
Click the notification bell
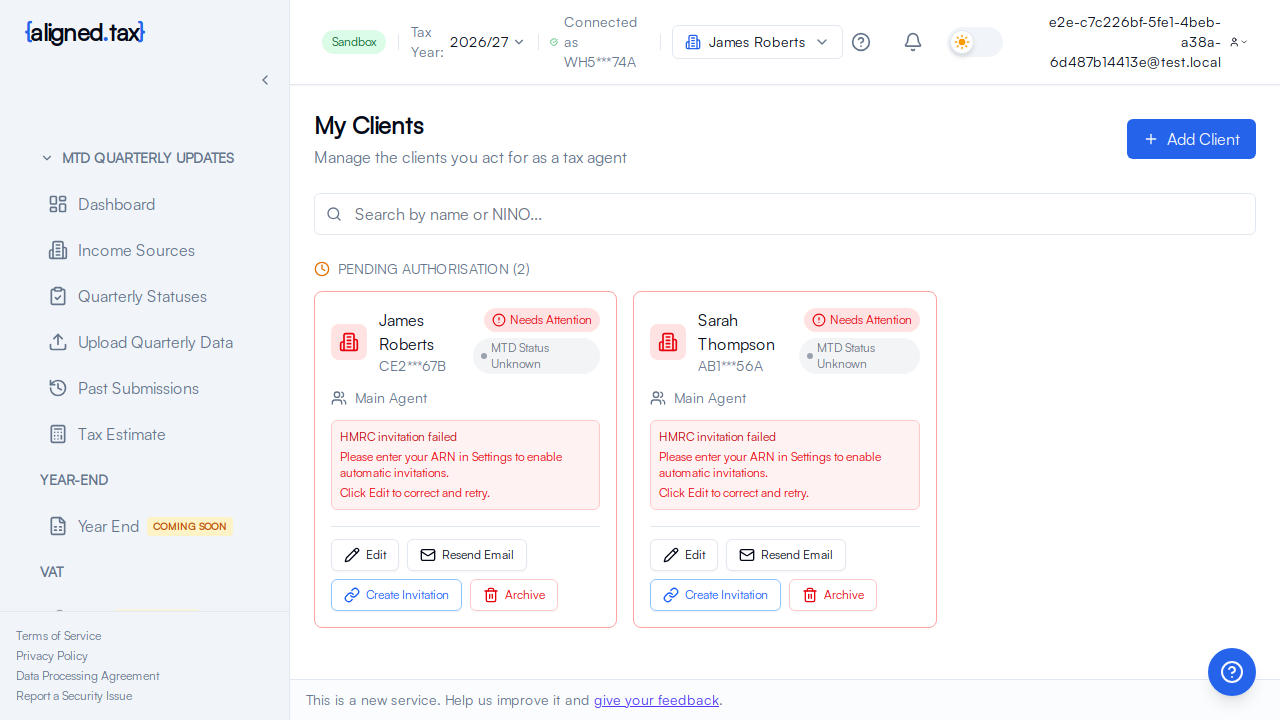(x=912, y=42)
